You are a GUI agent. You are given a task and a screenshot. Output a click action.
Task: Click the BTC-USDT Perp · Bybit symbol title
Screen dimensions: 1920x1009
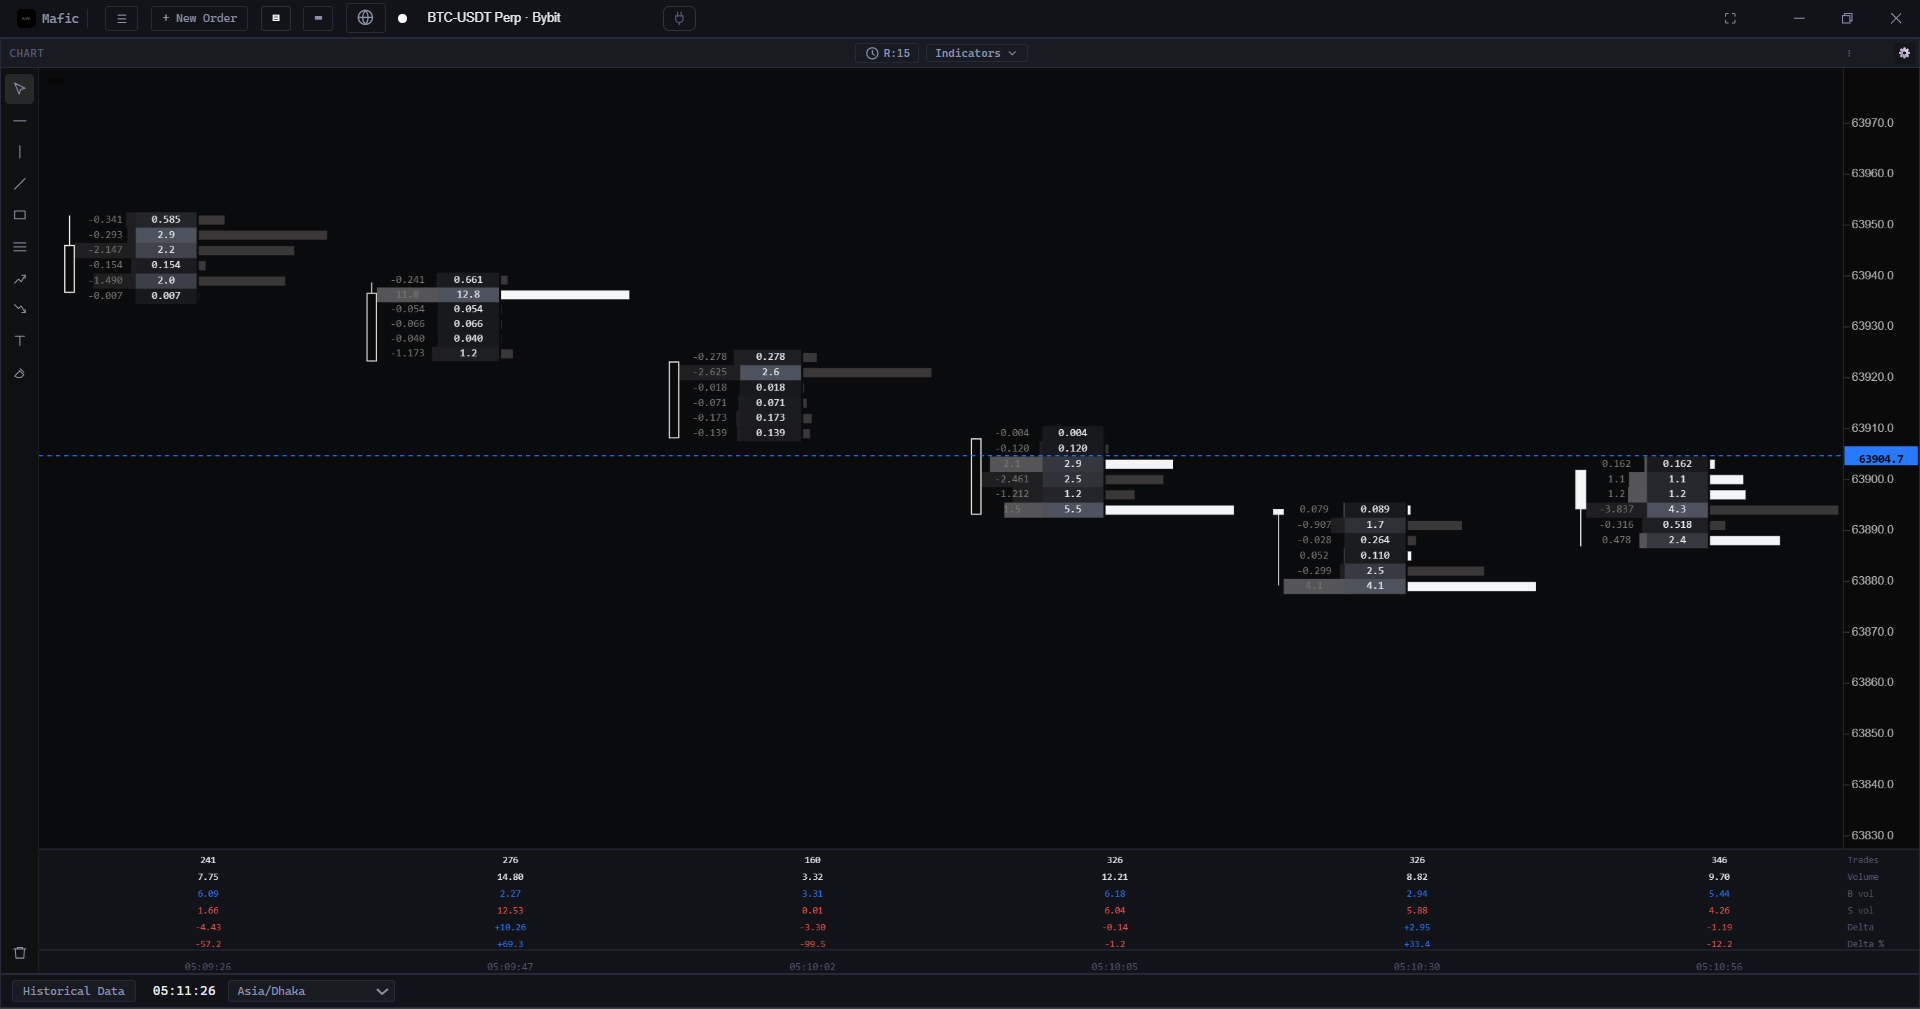pyautogui.click(x=493, y=18)
